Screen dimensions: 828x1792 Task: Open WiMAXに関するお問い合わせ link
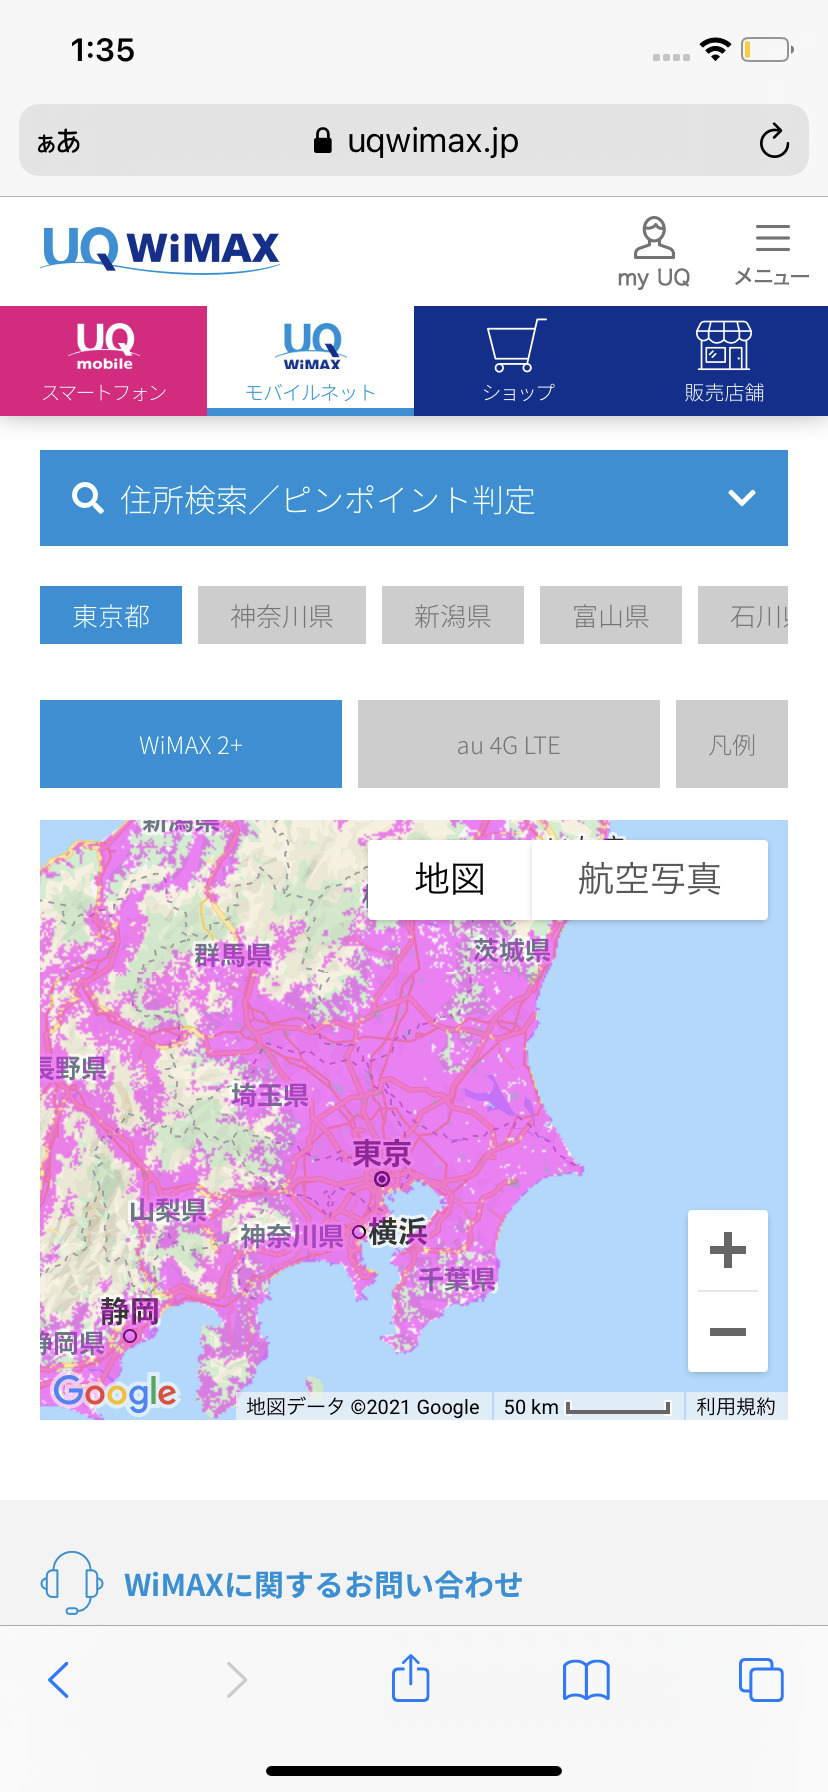pyautogui.click(x=322, y=1584)
